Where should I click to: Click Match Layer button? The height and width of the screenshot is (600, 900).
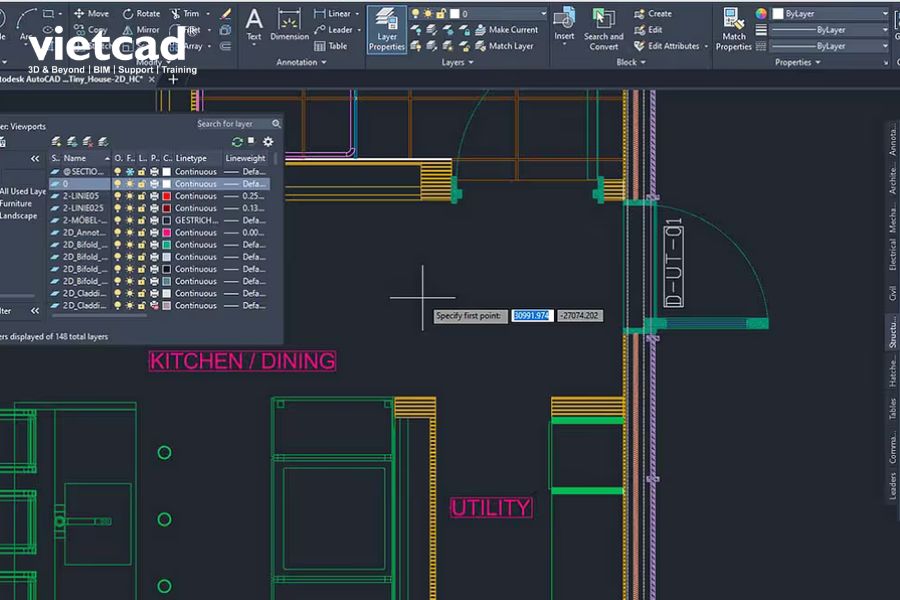click(x=505, y=46)
